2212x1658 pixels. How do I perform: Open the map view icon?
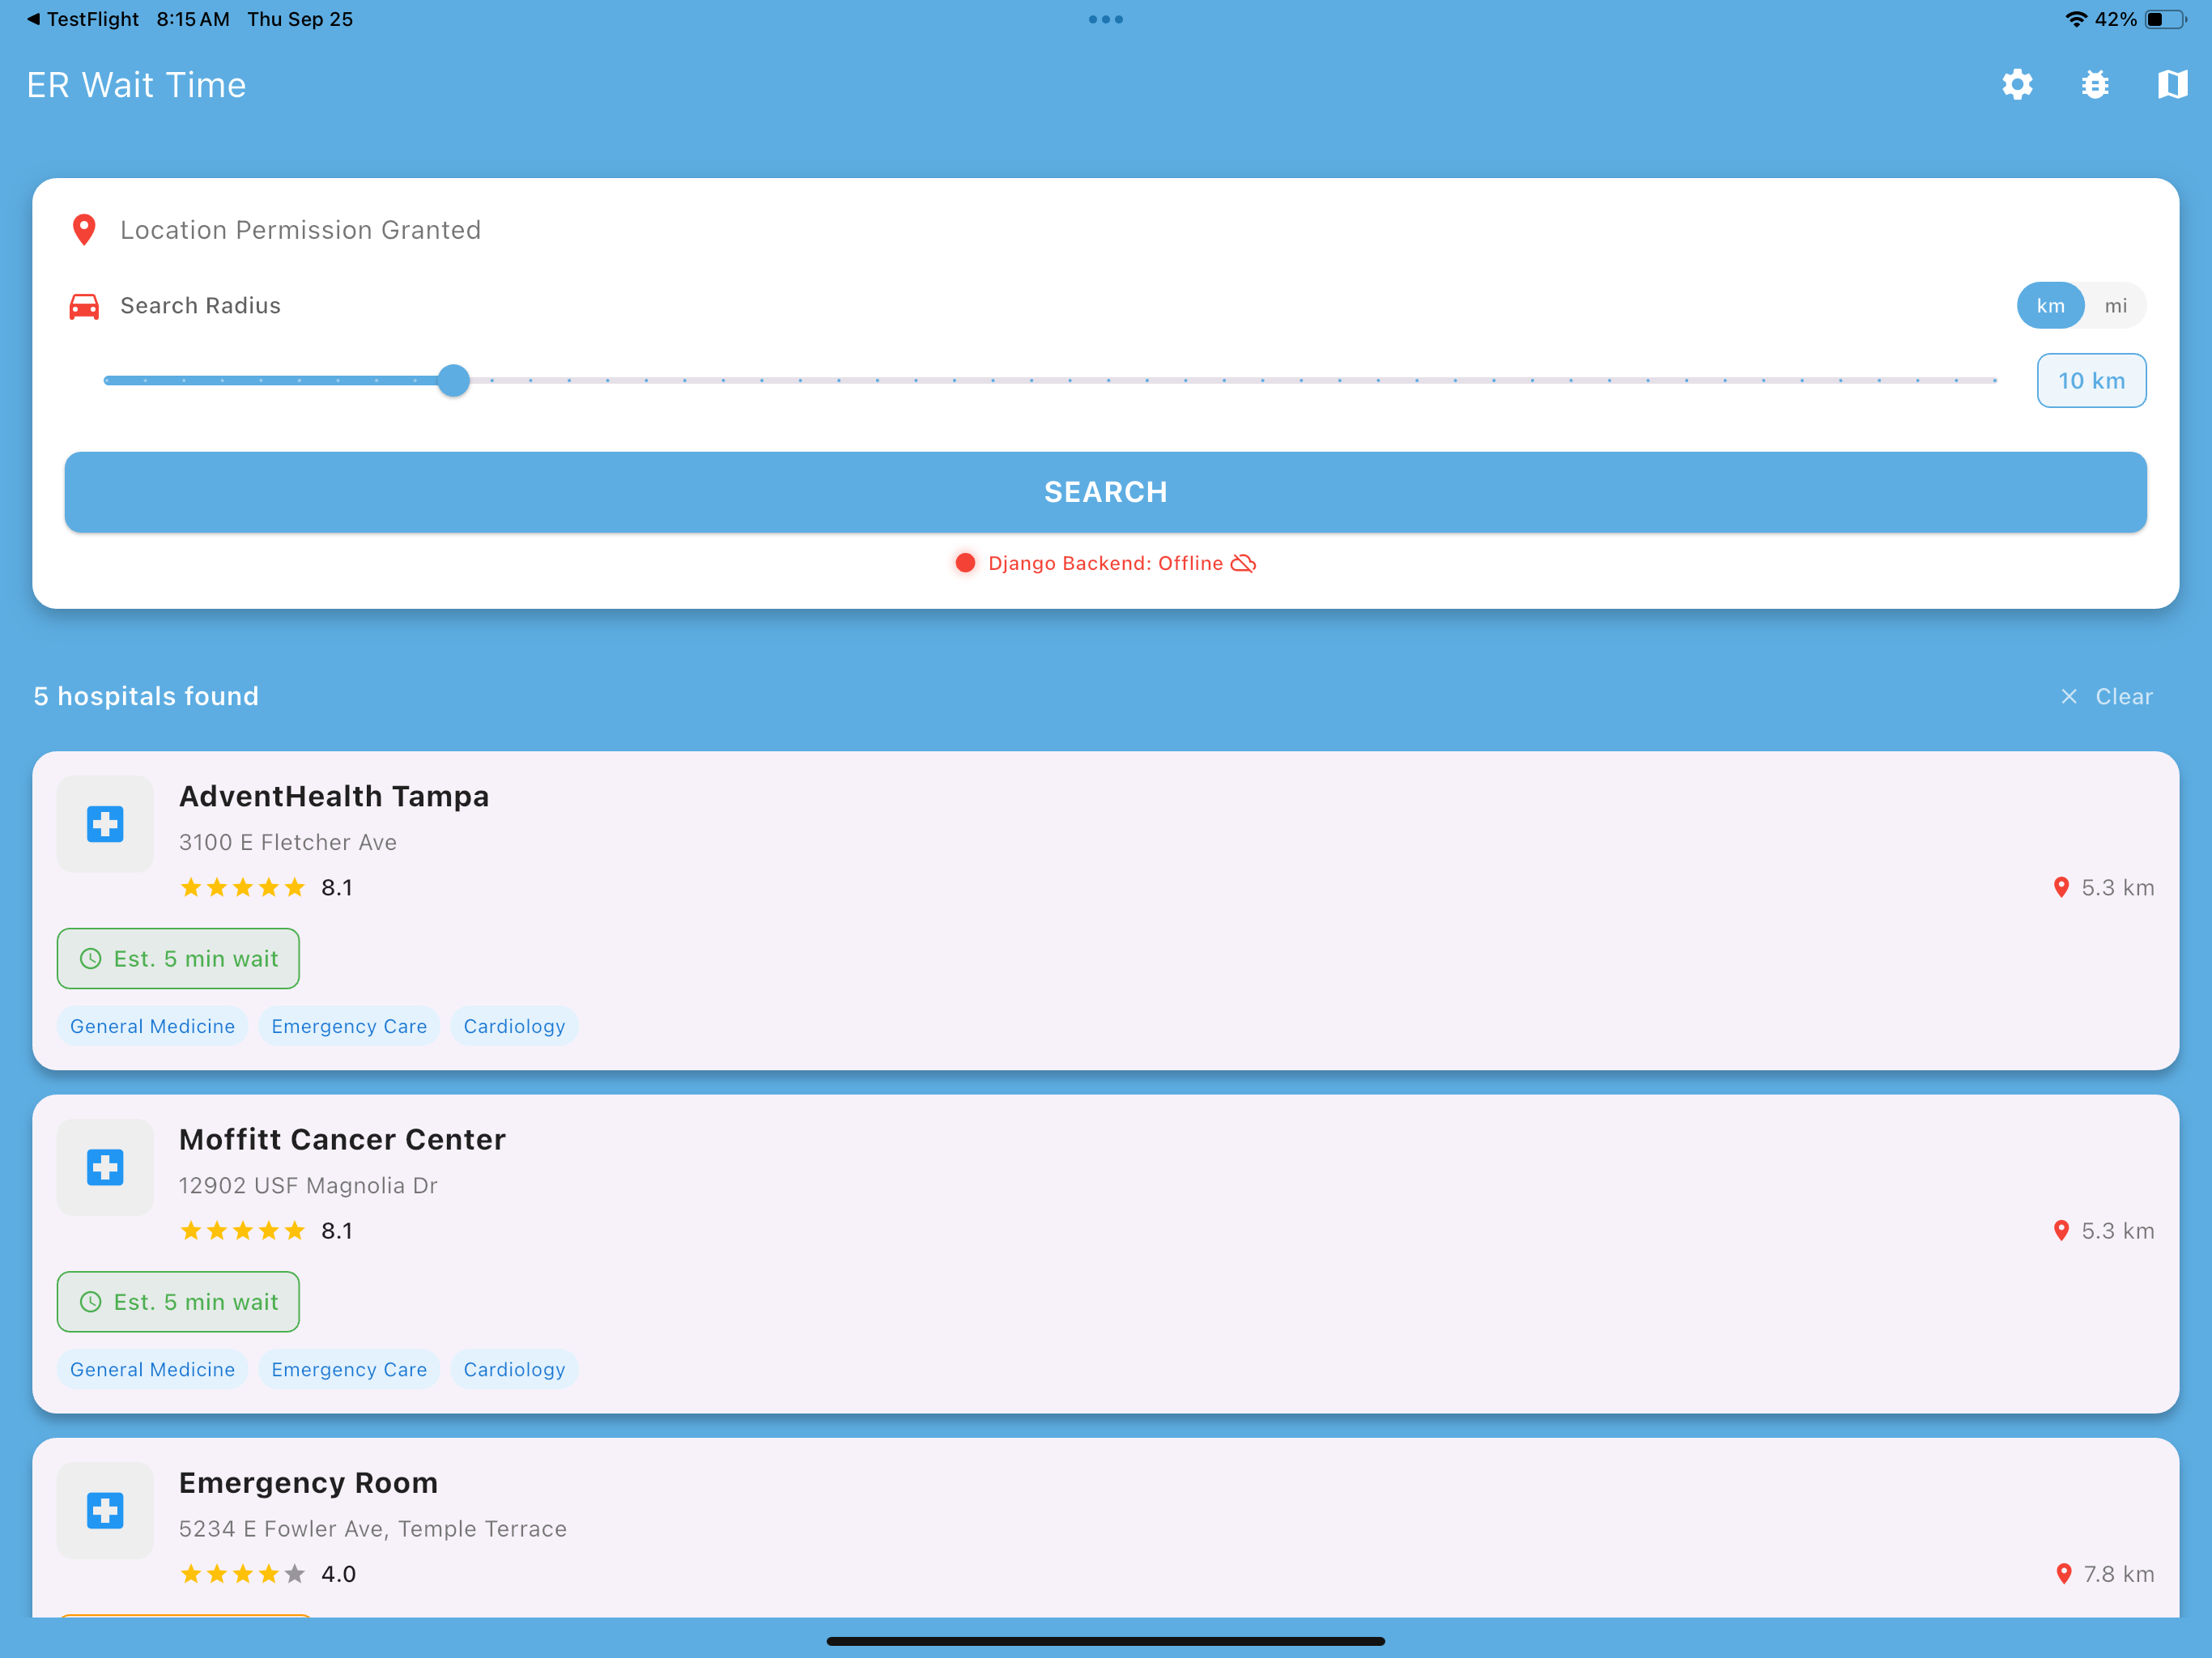(2172, 85)
